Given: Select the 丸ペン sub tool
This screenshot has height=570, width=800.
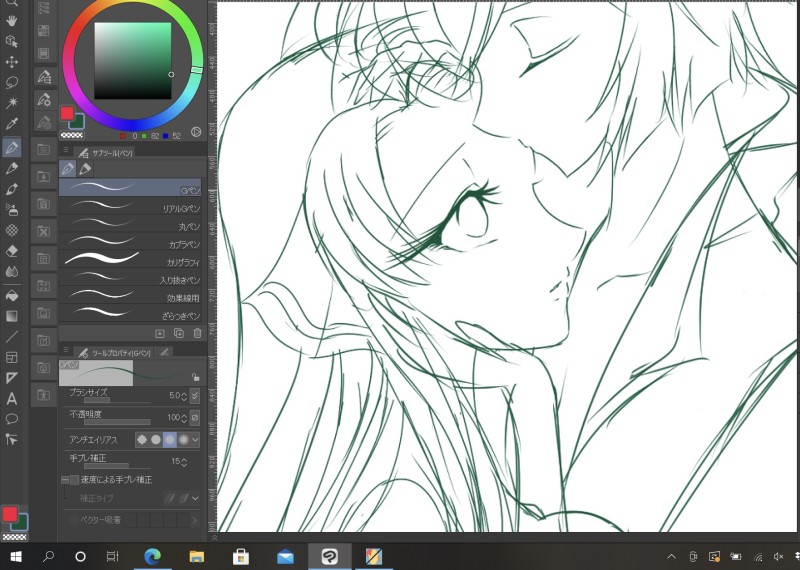Looking at the screenshot, I should (x=130, y=224).
